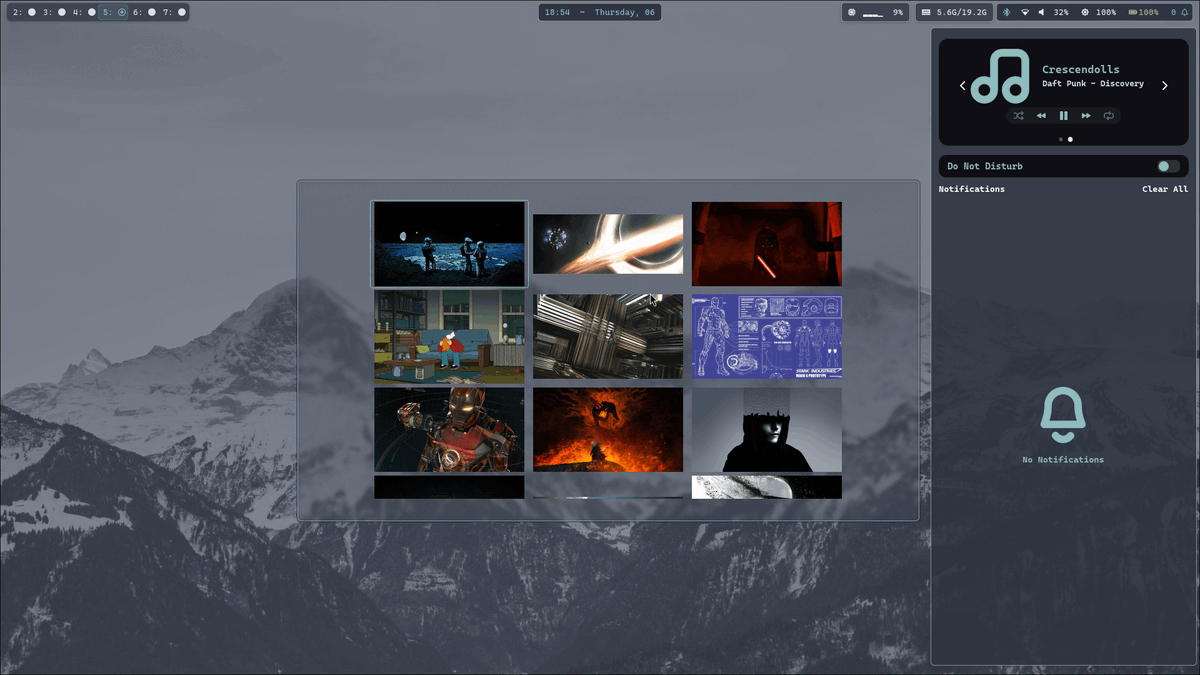Go to the previous player with left chevron

[963, 86]
